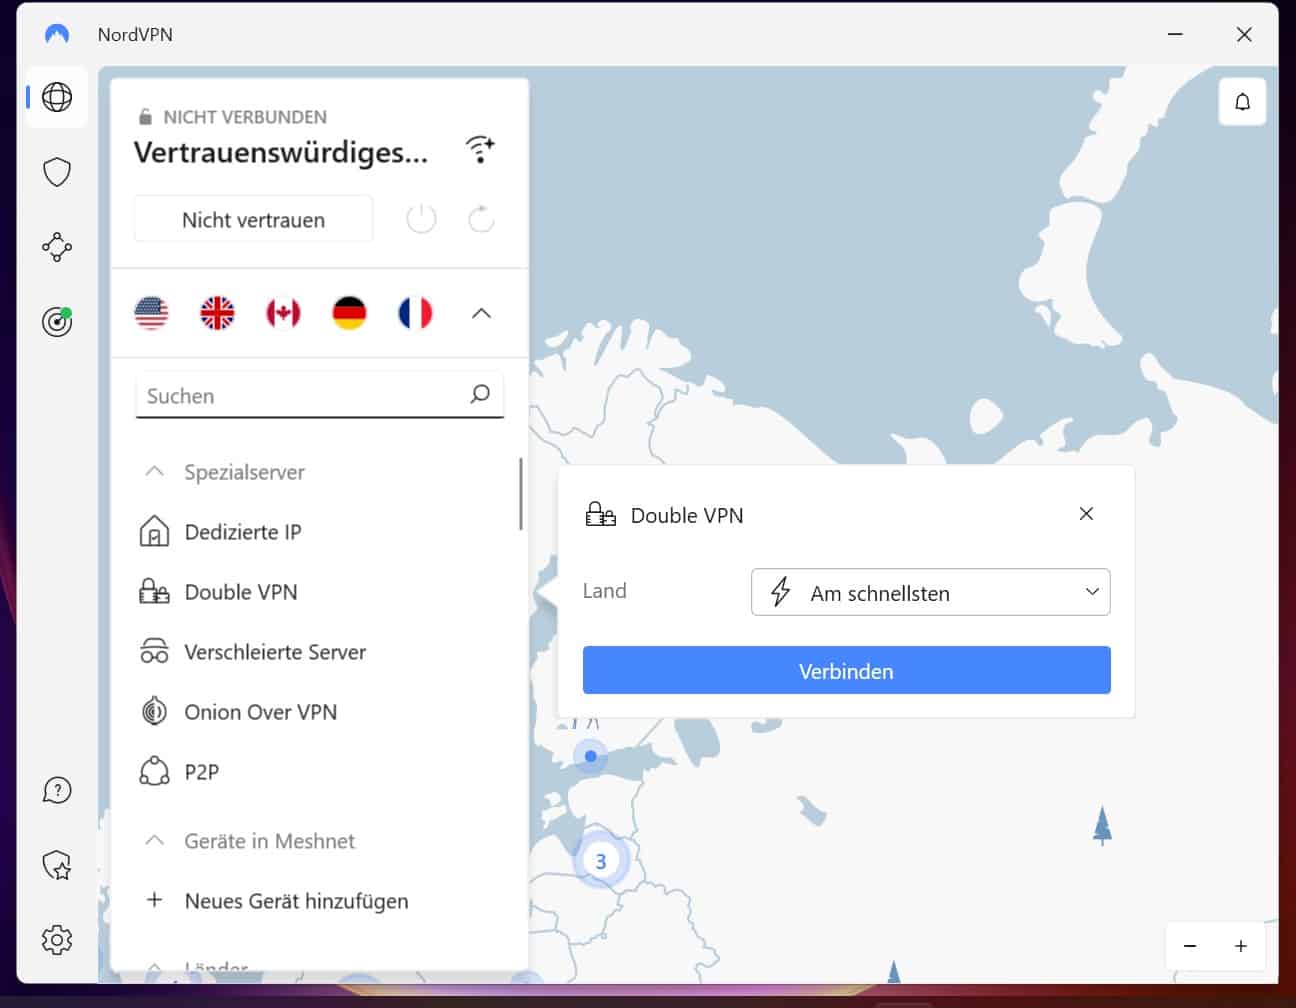Click the power connect icon
This screenshot has height=1008, width=1296.
[421, 219]
